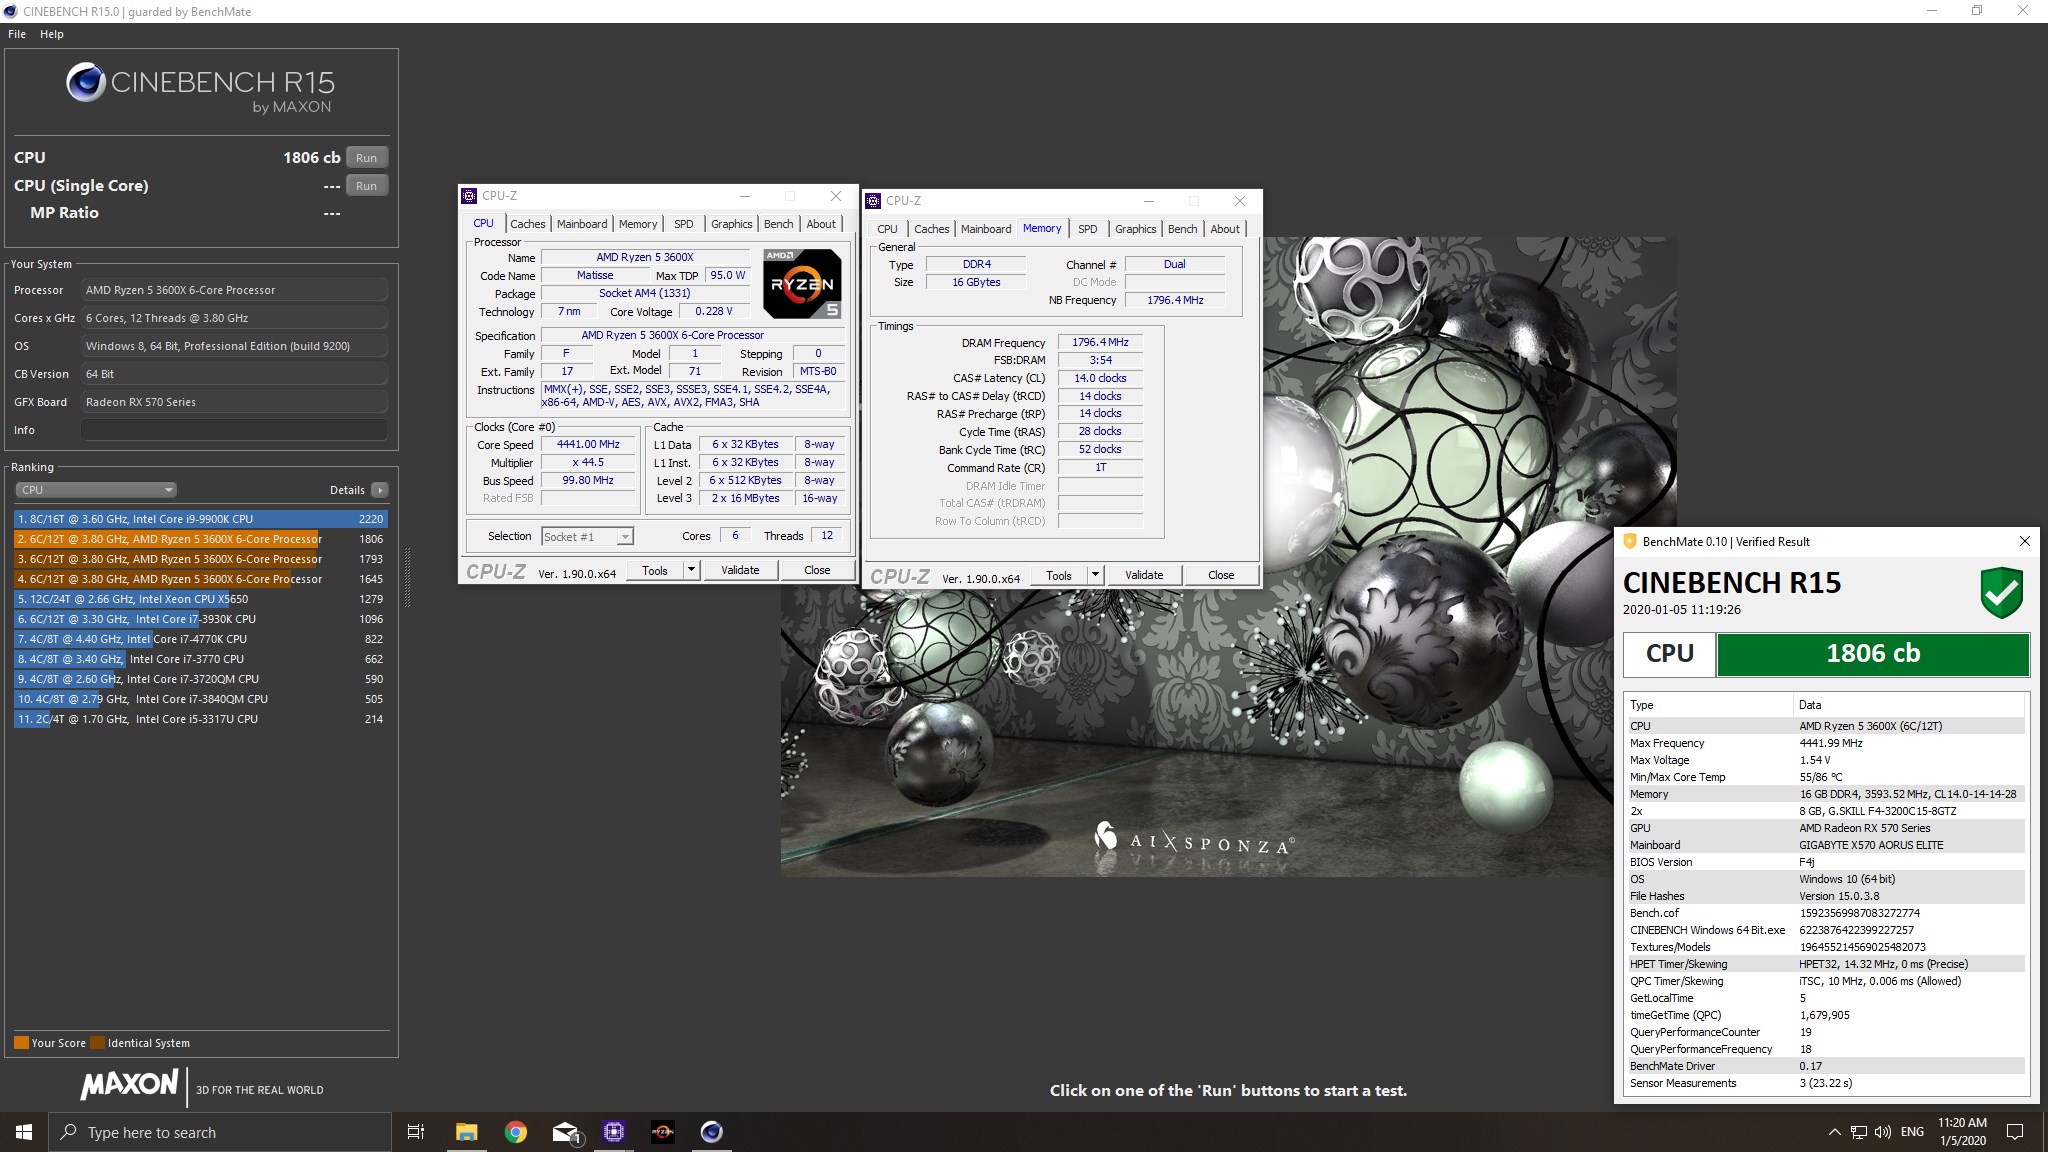Viewport: 2048px width, 1152px height.
Task: Select the Ryzen 5 3600X ranking row scoring 1793
Action: pyautogui.click(x=200, y=559)
